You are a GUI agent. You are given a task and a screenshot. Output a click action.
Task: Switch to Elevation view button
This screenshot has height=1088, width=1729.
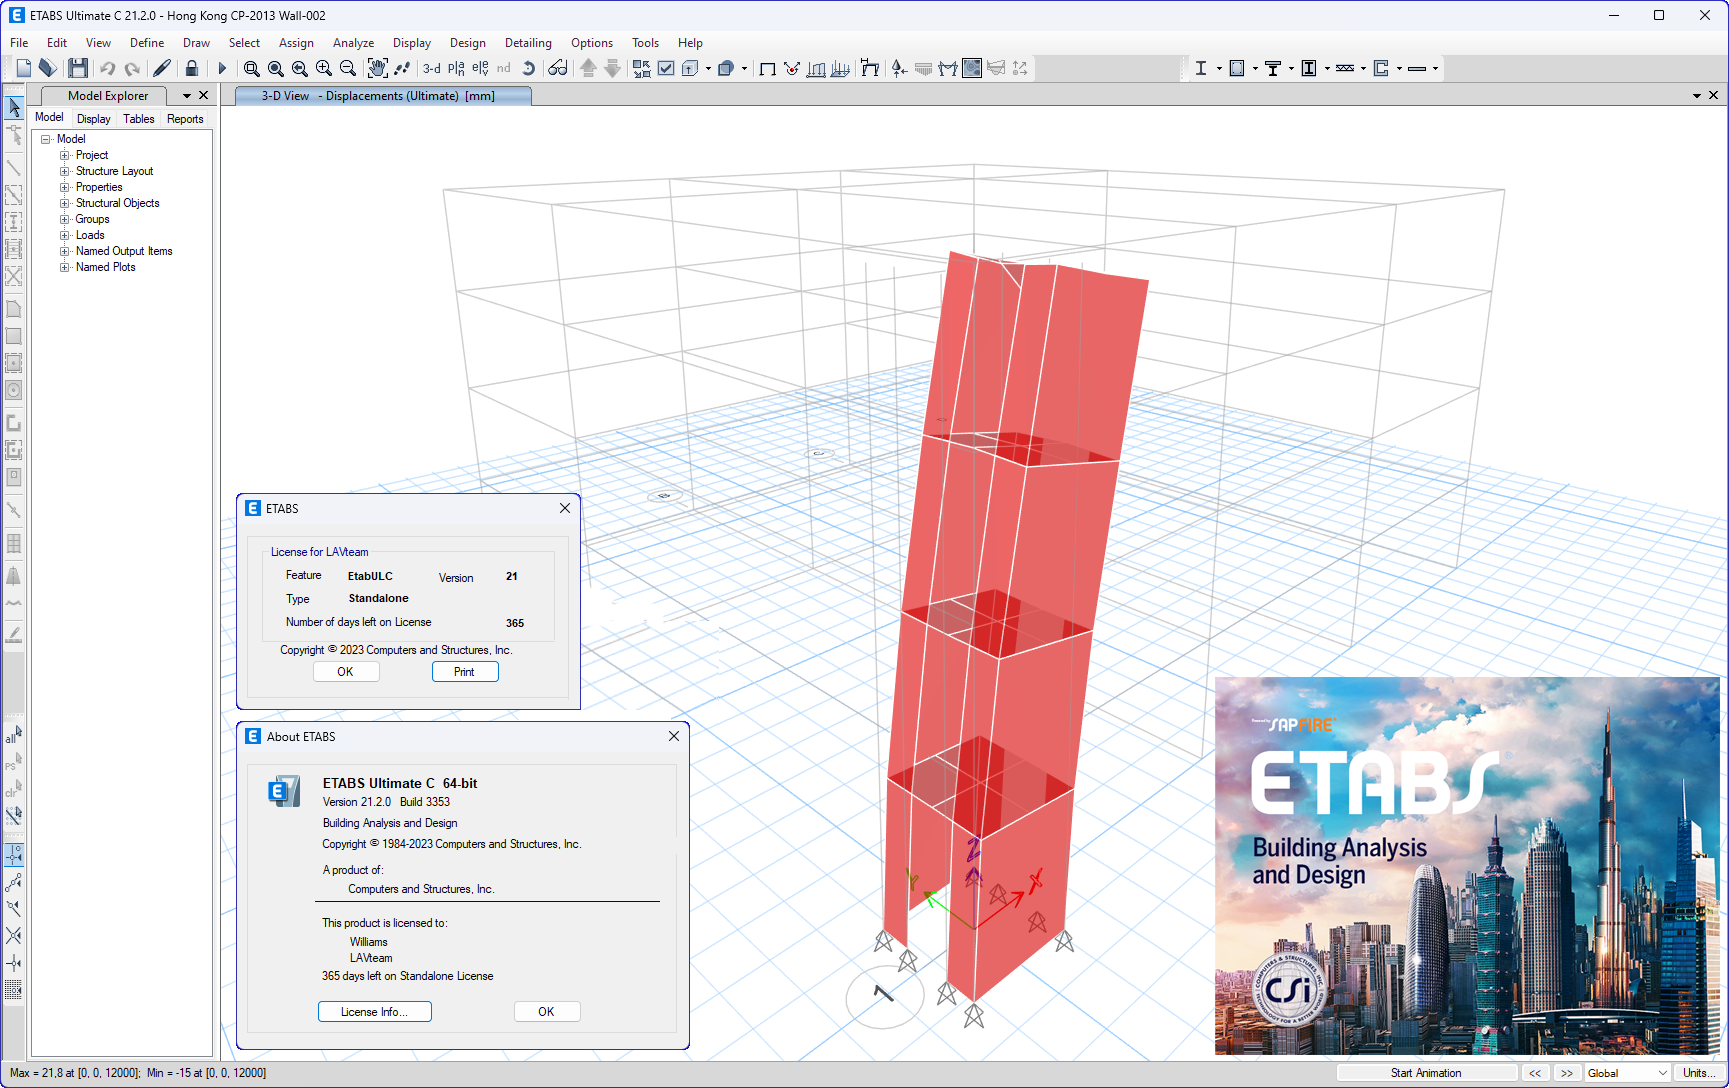pyautogui.click(x=480, y=68)
